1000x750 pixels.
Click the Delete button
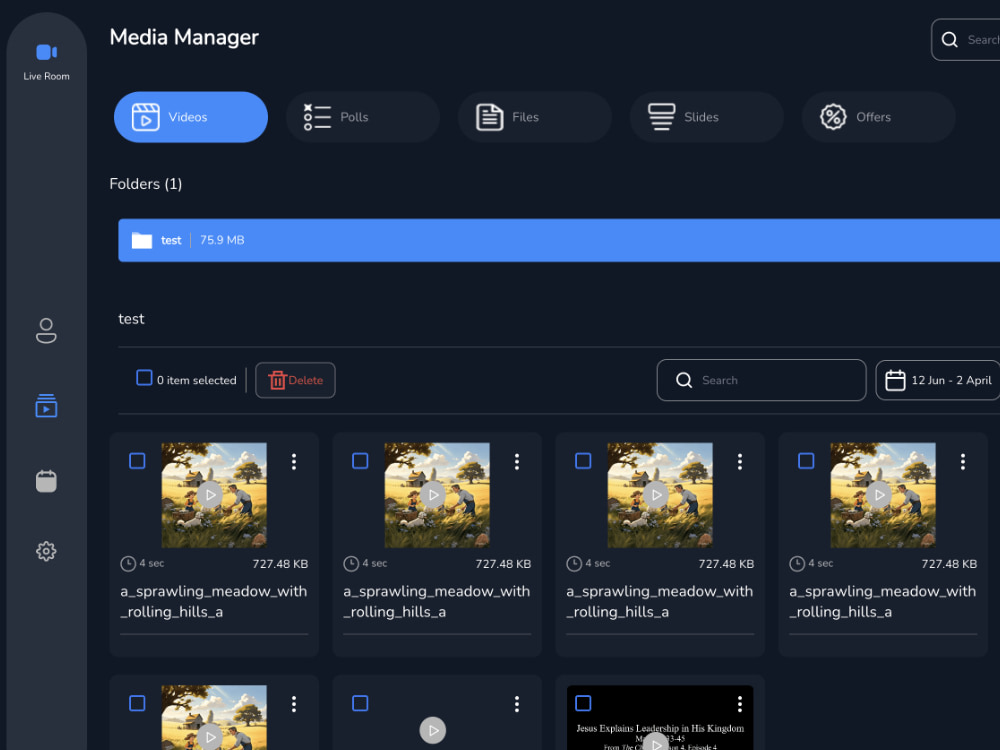(x=295, y=380)
